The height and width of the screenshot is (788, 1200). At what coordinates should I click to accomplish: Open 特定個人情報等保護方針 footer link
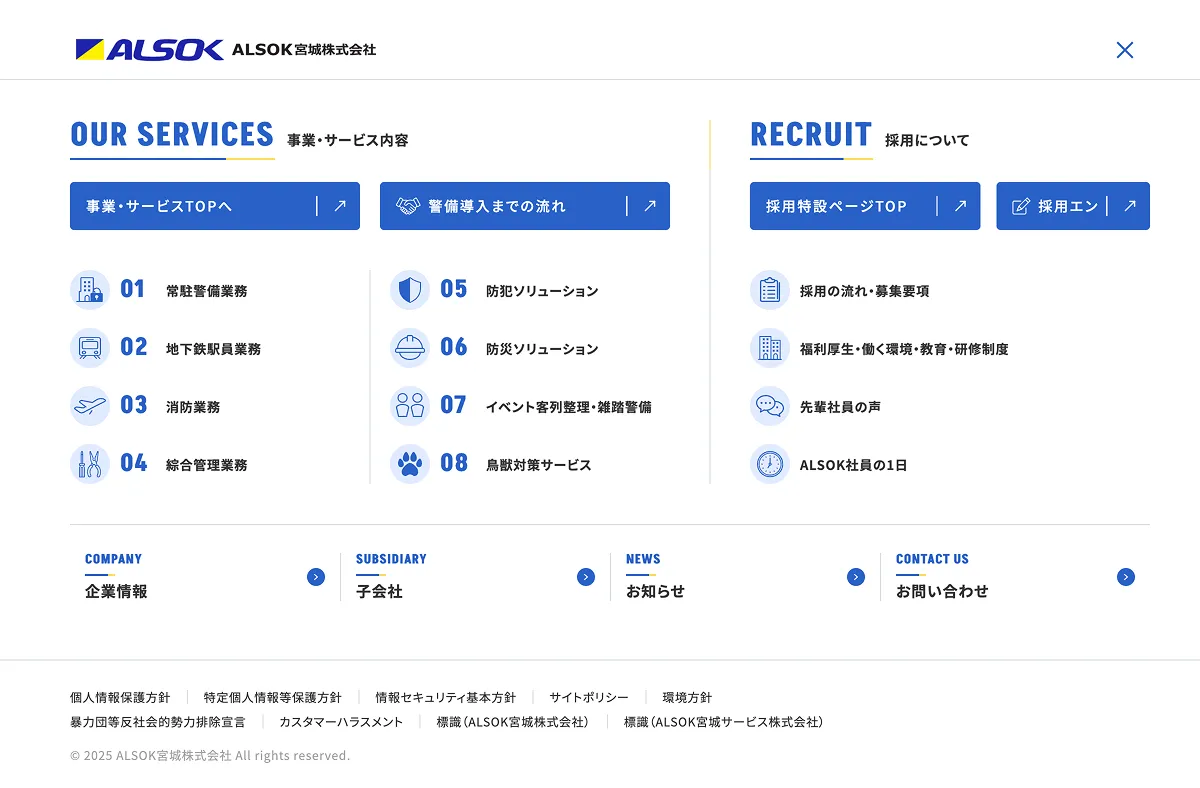[273, 697]
